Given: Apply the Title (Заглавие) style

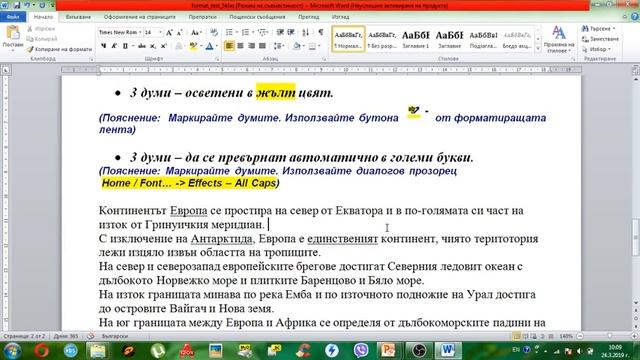Looking at the screenshot, I should [449, 39].
